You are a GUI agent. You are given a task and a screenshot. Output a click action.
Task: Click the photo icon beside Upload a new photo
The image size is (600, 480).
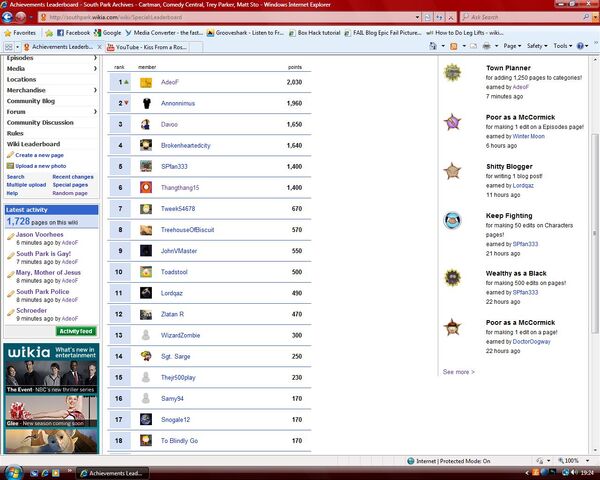tap(10, 166)
